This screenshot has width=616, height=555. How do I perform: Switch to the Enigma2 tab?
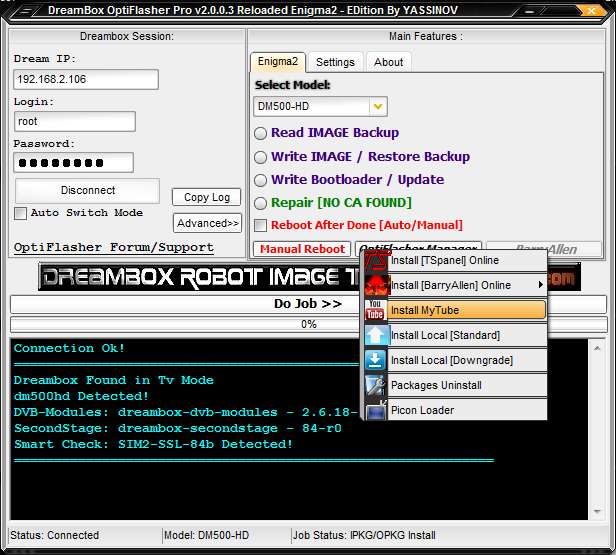click(x=278, y=62)
